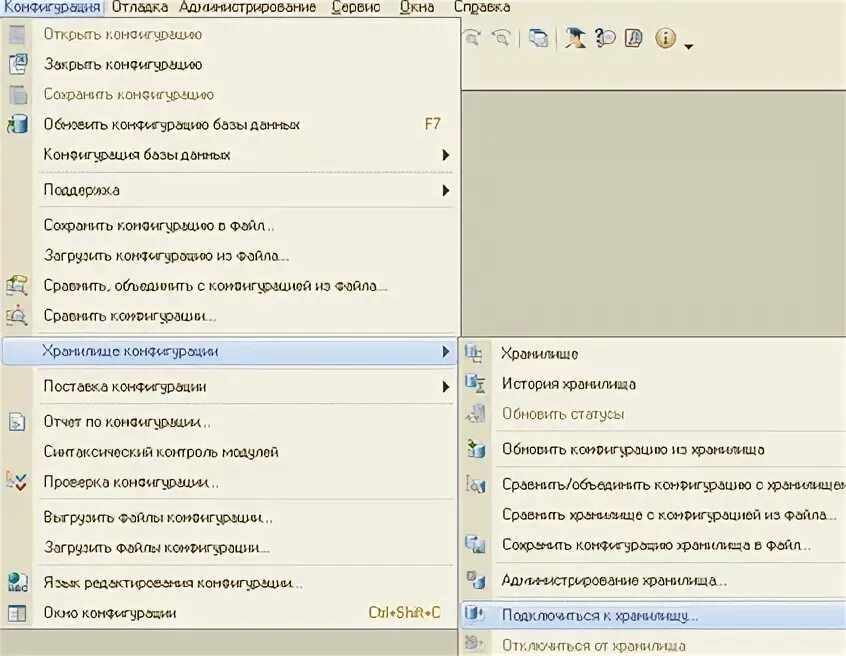Screen dimensions: 846x656
Task: Click the syntax assistant document toolbar icon
Action: [x=634, y=38]
